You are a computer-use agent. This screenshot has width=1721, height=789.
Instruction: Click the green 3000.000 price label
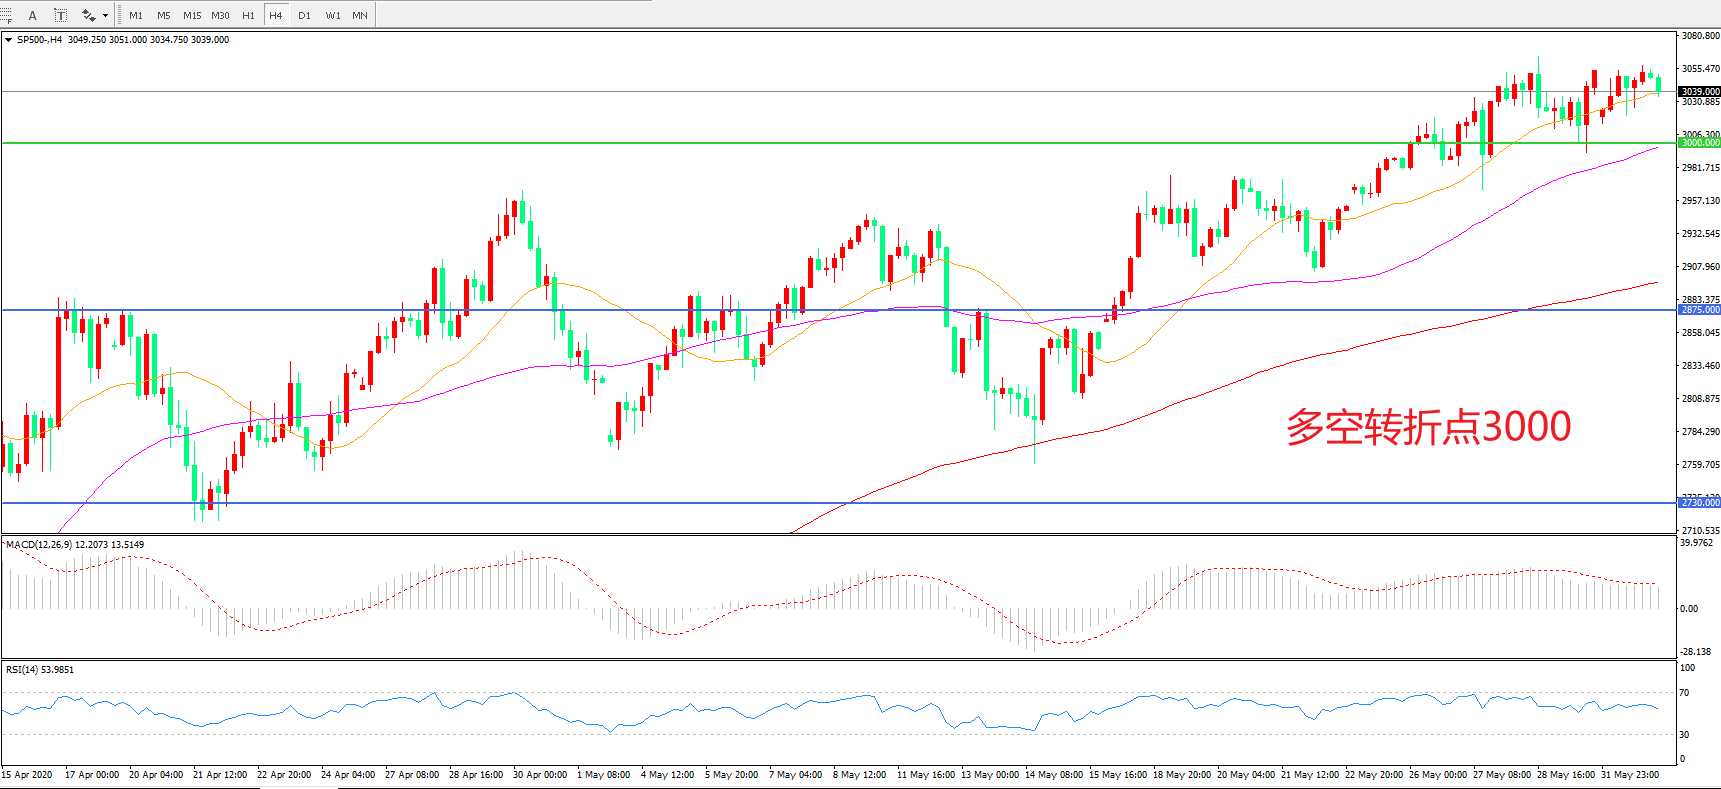[1699, 143]
